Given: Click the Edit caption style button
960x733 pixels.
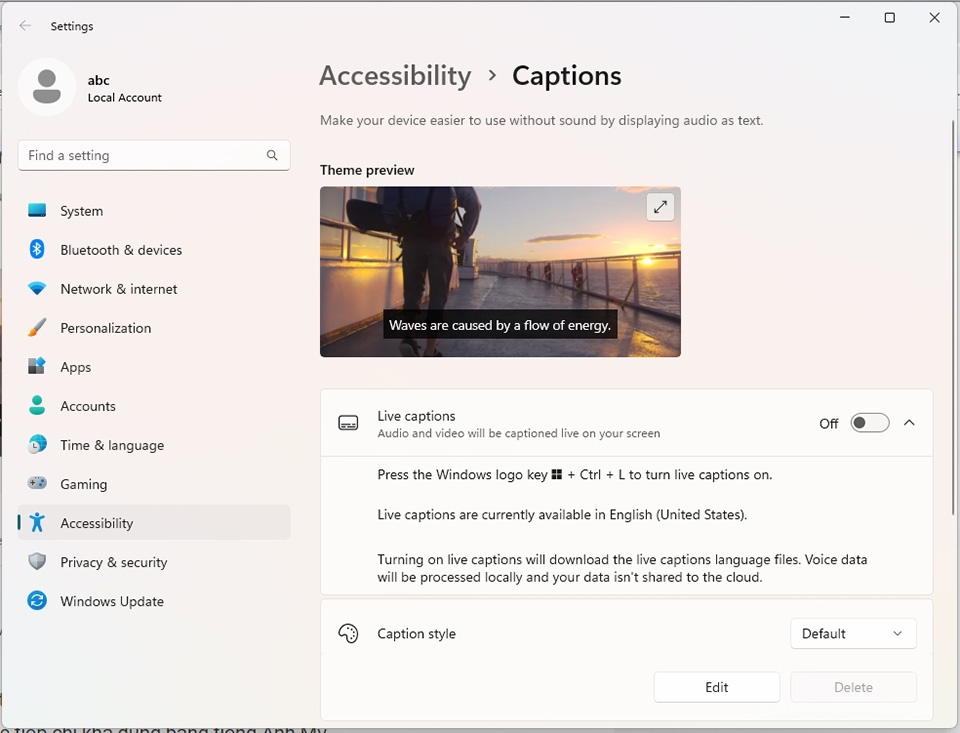Looking at the screenshot, I should (x=716, y=687).
